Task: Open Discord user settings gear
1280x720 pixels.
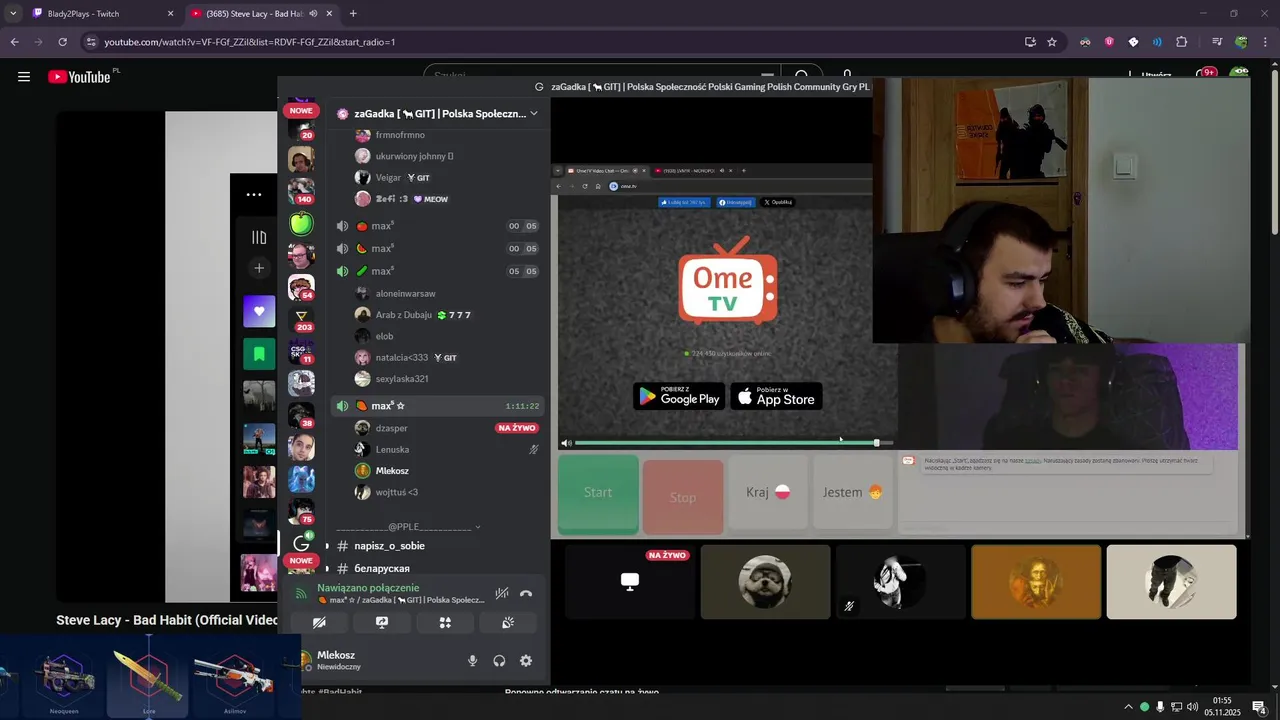Action: [x=526, y=661]
